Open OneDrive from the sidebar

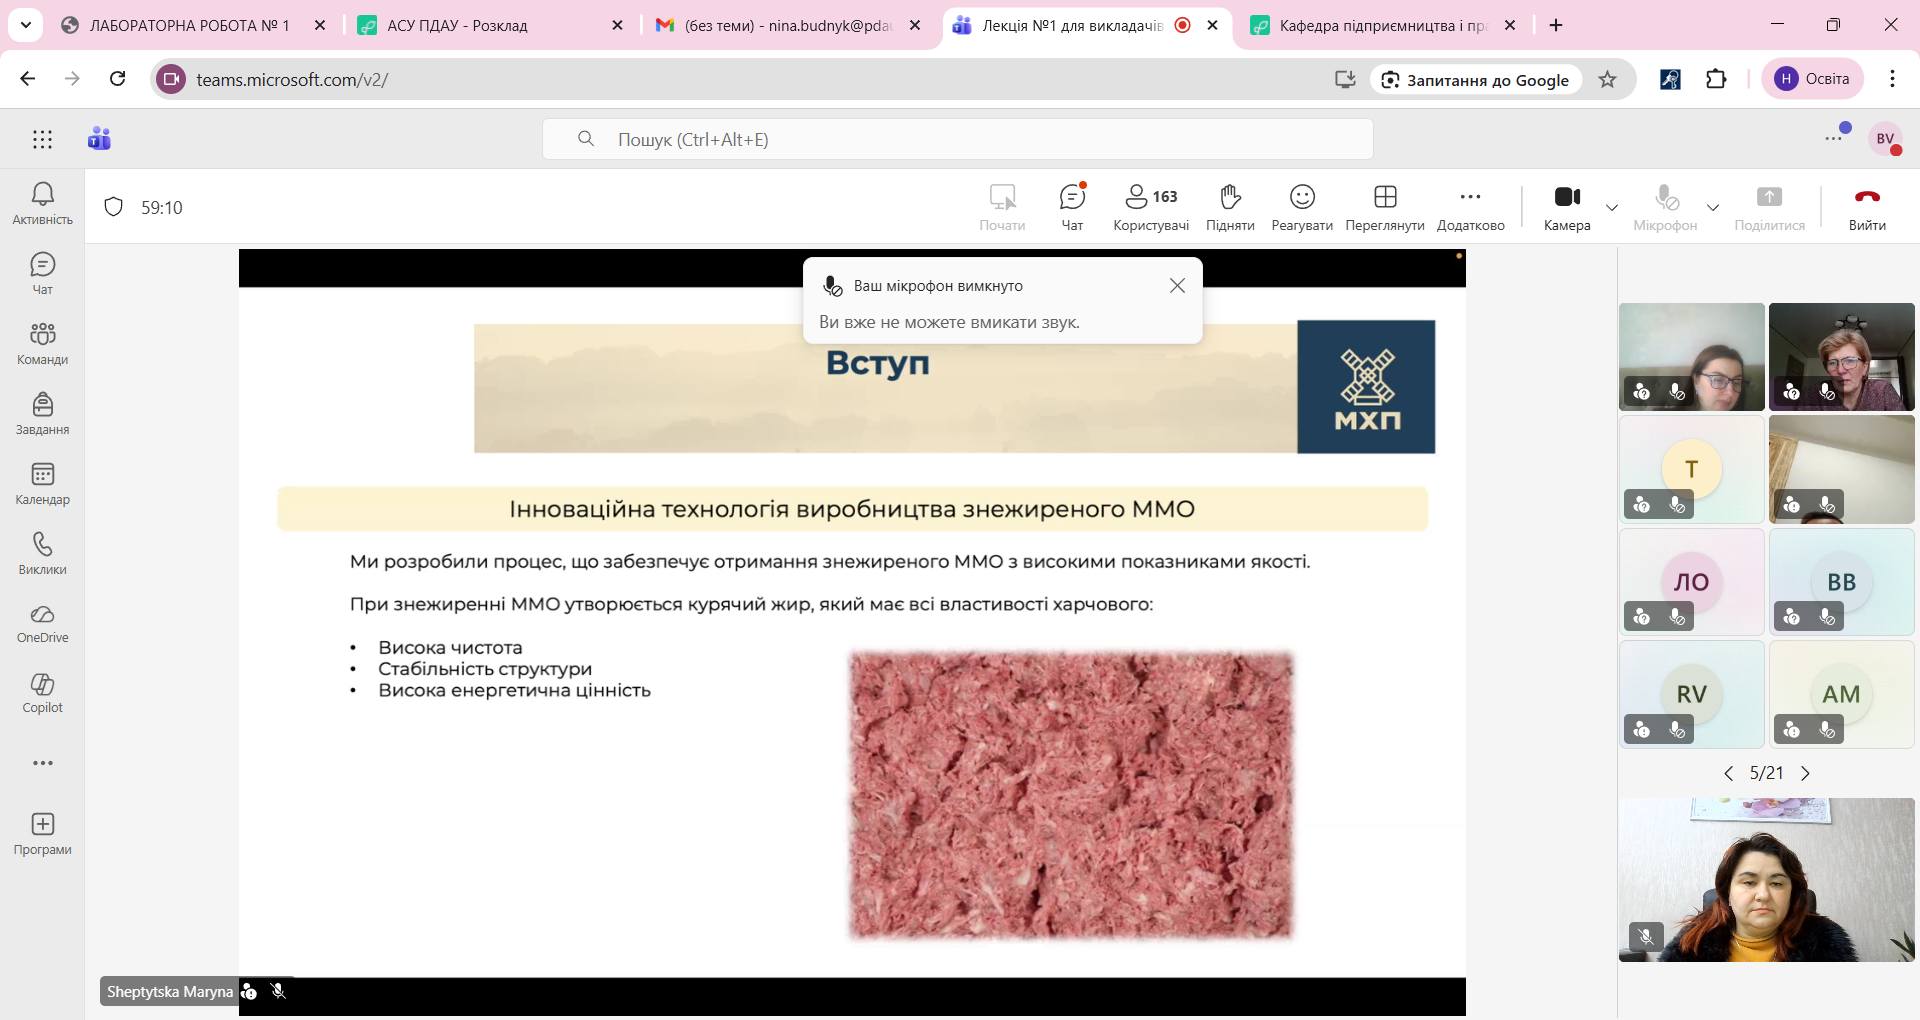pyautogui.click(x=42, y=623)
